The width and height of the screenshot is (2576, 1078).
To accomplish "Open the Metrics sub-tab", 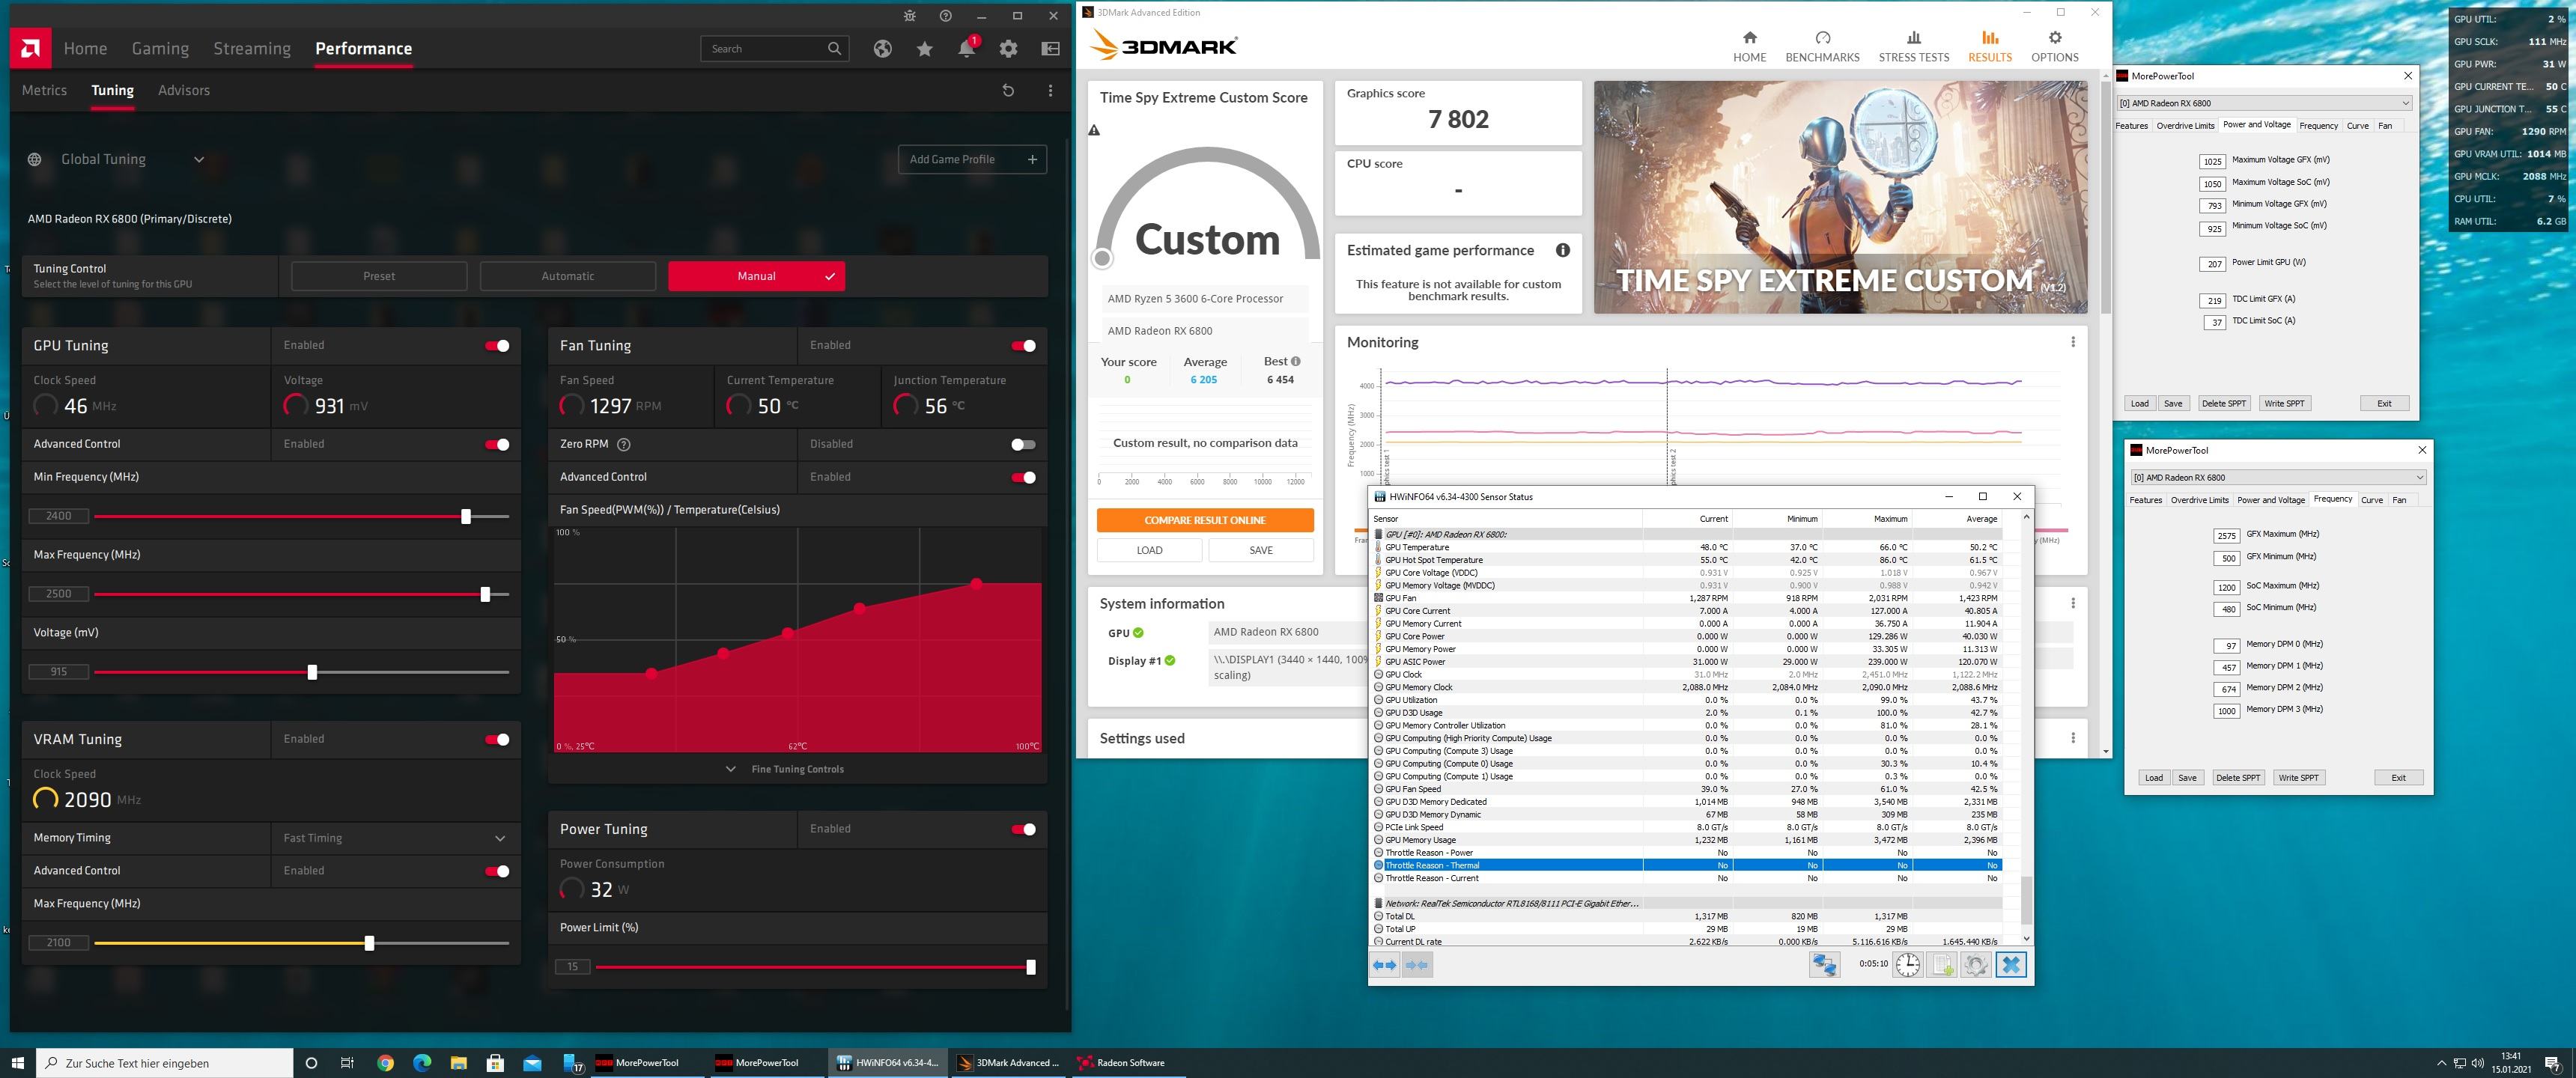I will tap(44, 91).
